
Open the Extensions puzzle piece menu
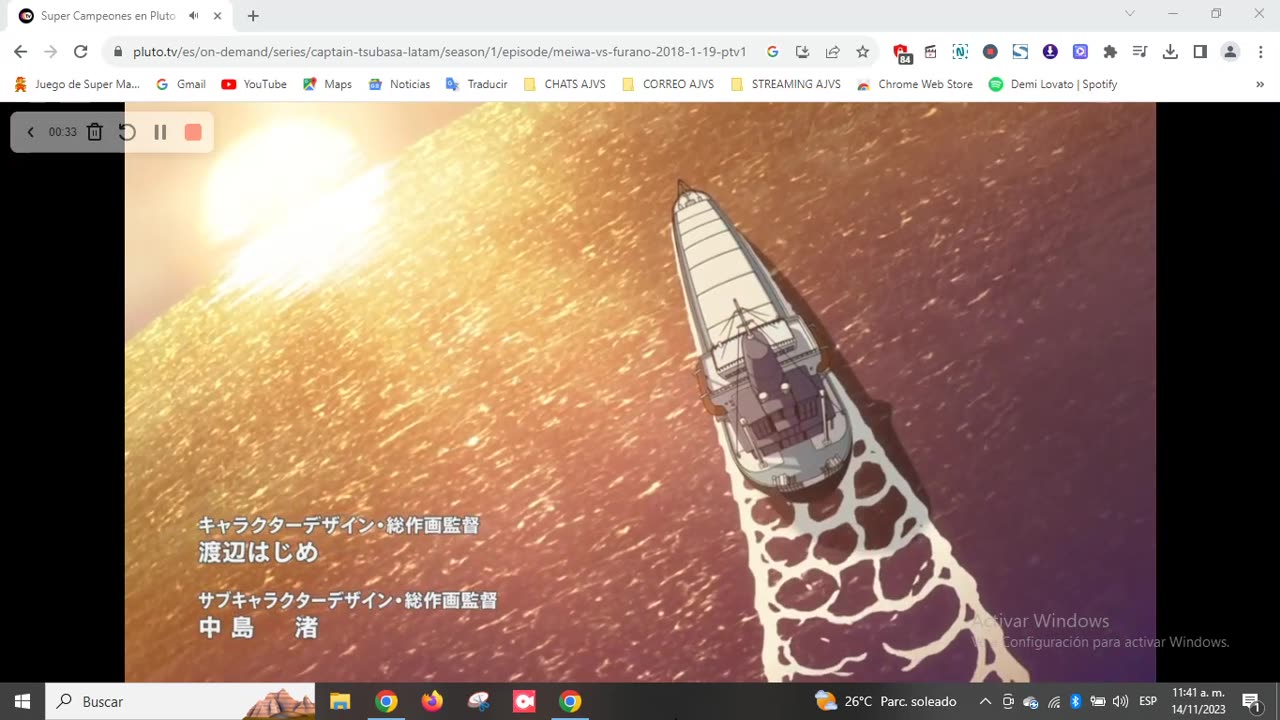click(x=1110, y=52)
